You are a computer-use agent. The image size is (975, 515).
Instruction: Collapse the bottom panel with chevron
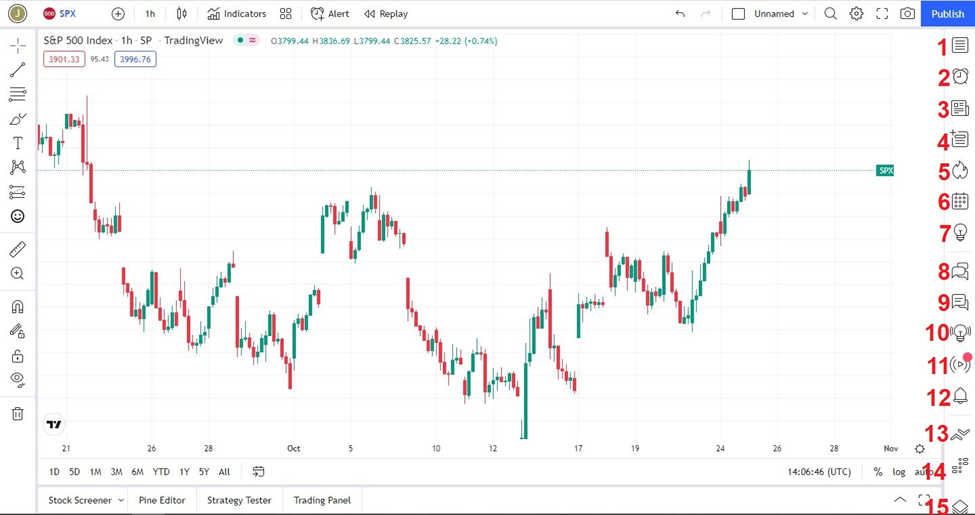pos(900,499)
